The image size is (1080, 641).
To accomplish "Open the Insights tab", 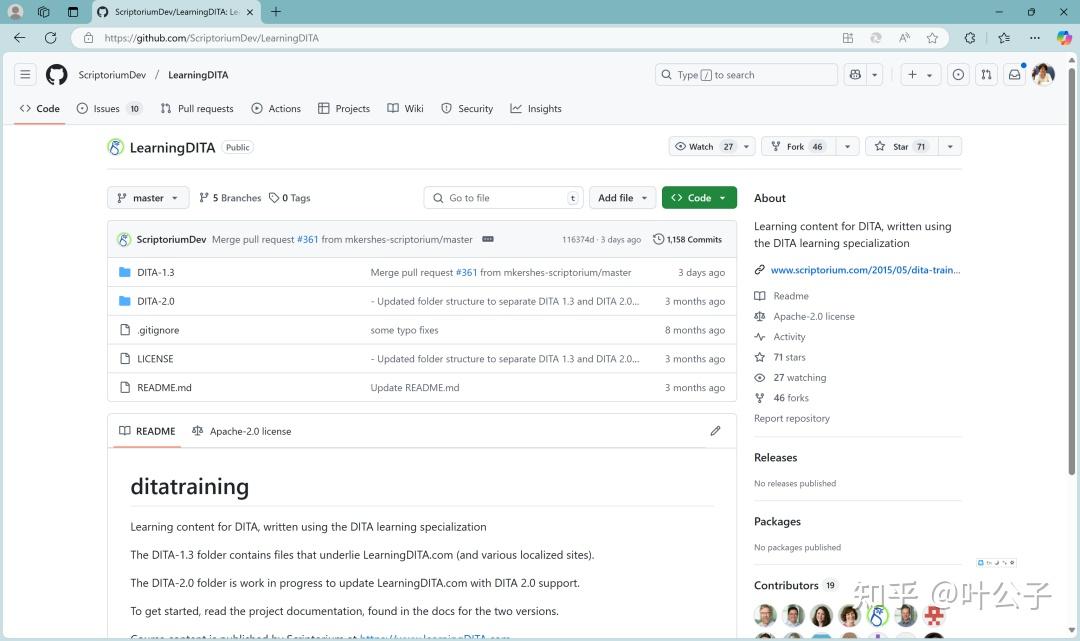I will click(x=536, y=109).
